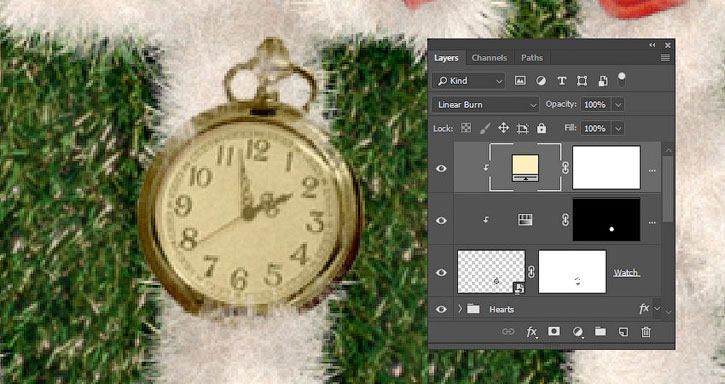Open the Opacity slider dropdown arrow

point(618,105)
